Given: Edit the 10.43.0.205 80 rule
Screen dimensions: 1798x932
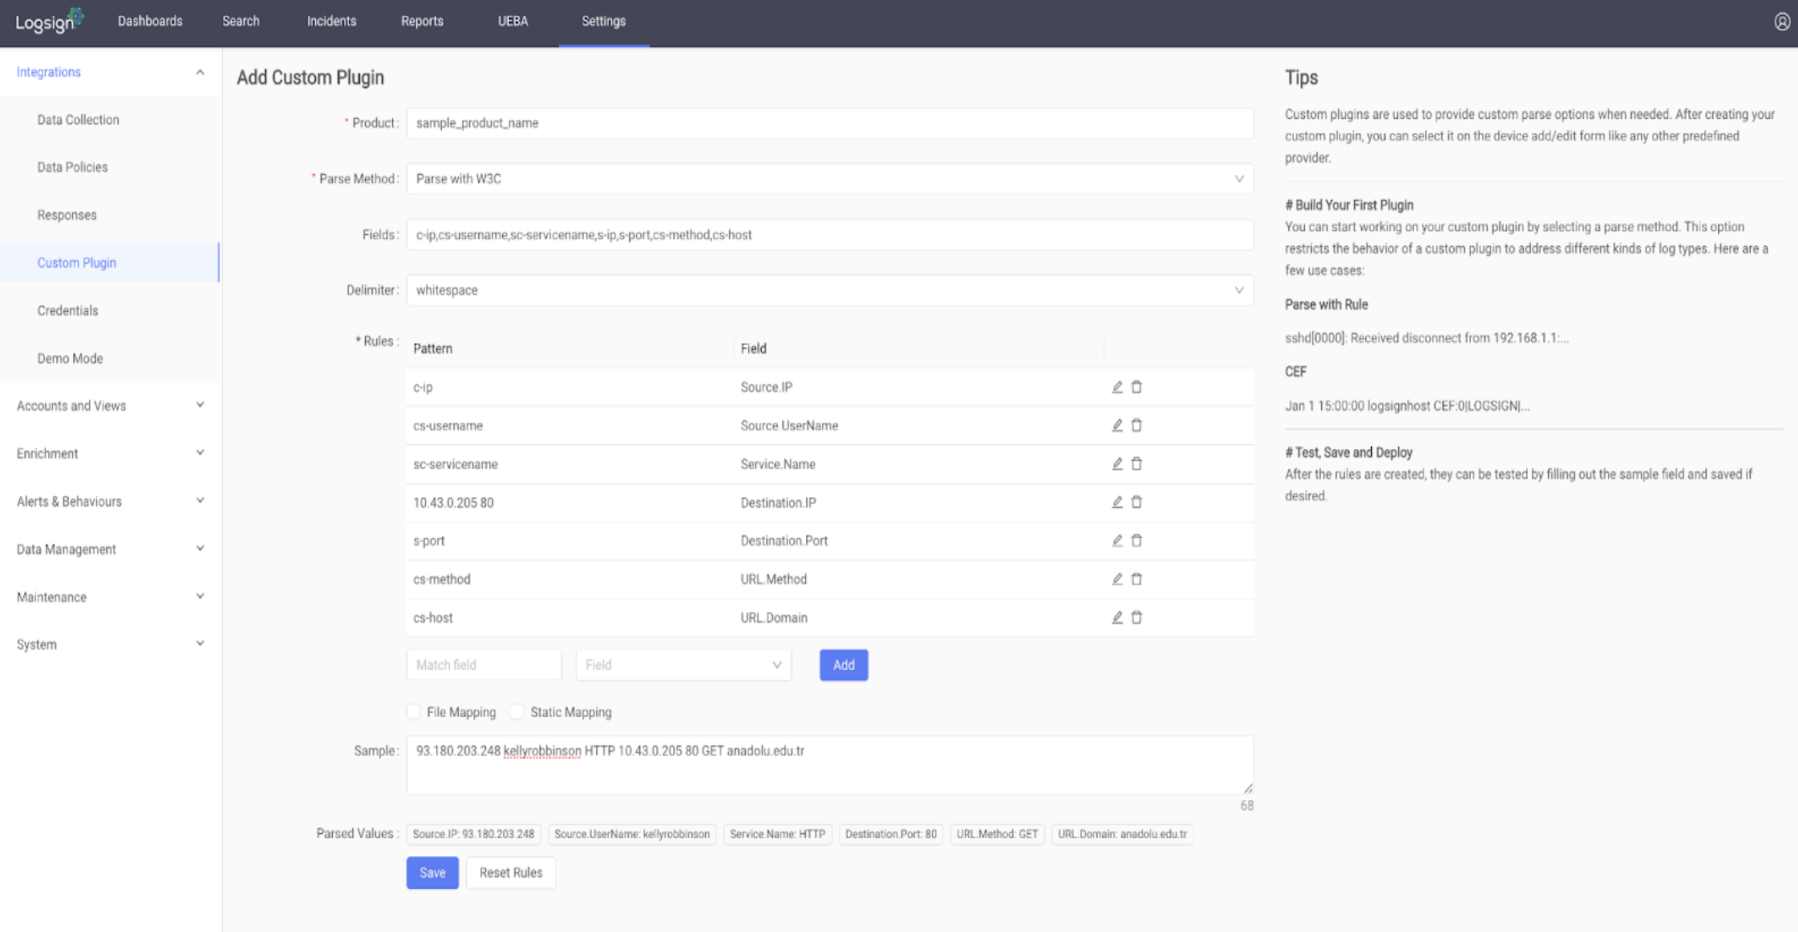Looking at the screenshot, I should pos(1117,502).
